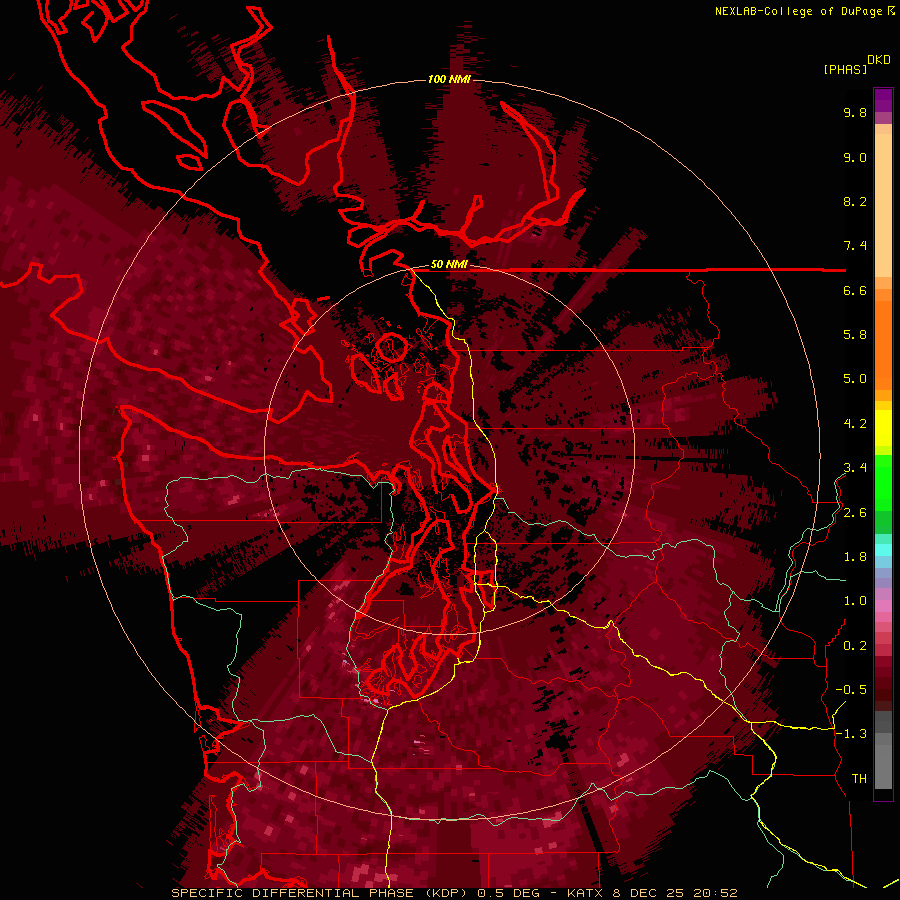The width and height of the screenshot is (900, 900).
Task: Pick the yellow segment of the color scale
Action: click(x=883, y=428)
